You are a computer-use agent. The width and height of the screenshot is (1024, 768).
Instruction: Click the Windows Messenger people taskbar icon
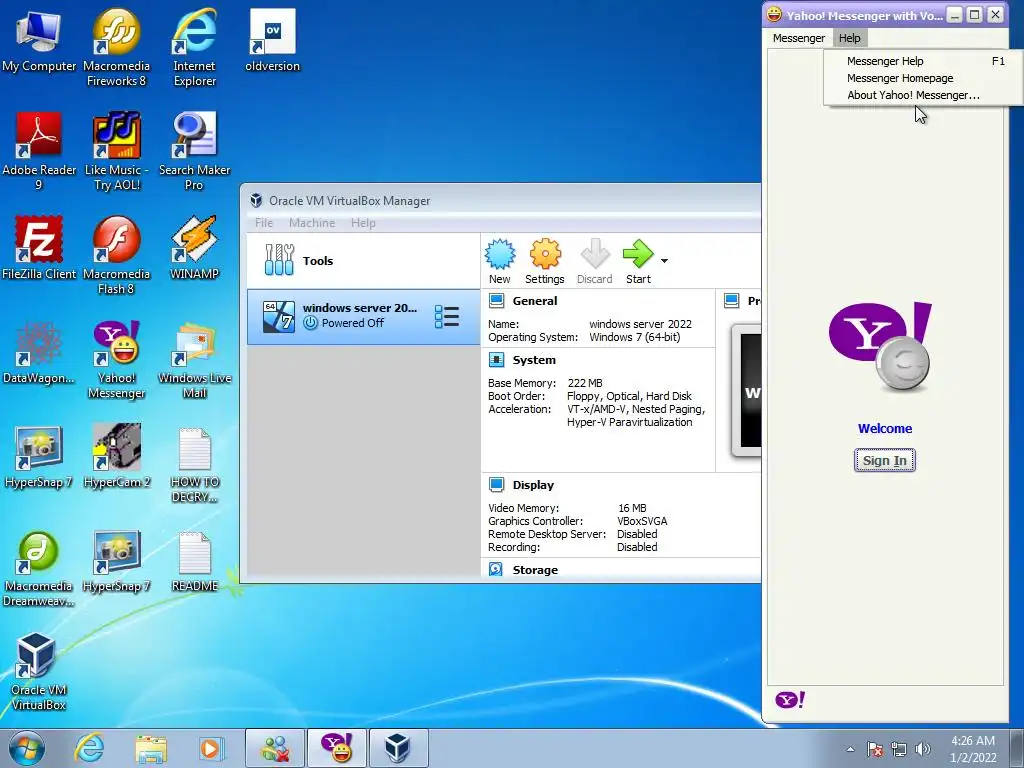tap(276, 748)
